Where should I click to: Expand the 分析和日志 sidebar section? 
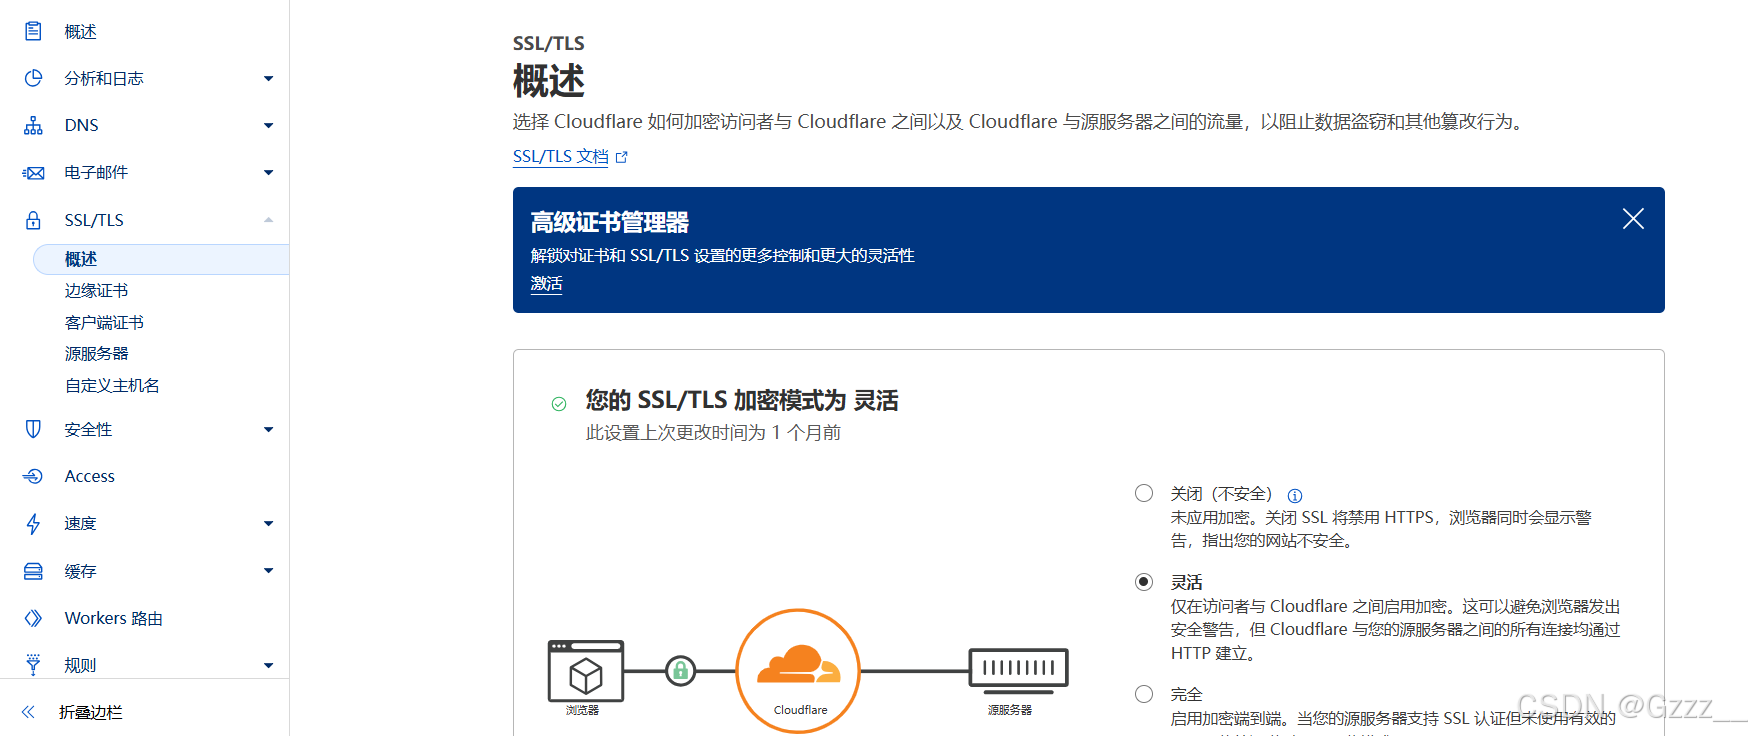pos(268,78)
